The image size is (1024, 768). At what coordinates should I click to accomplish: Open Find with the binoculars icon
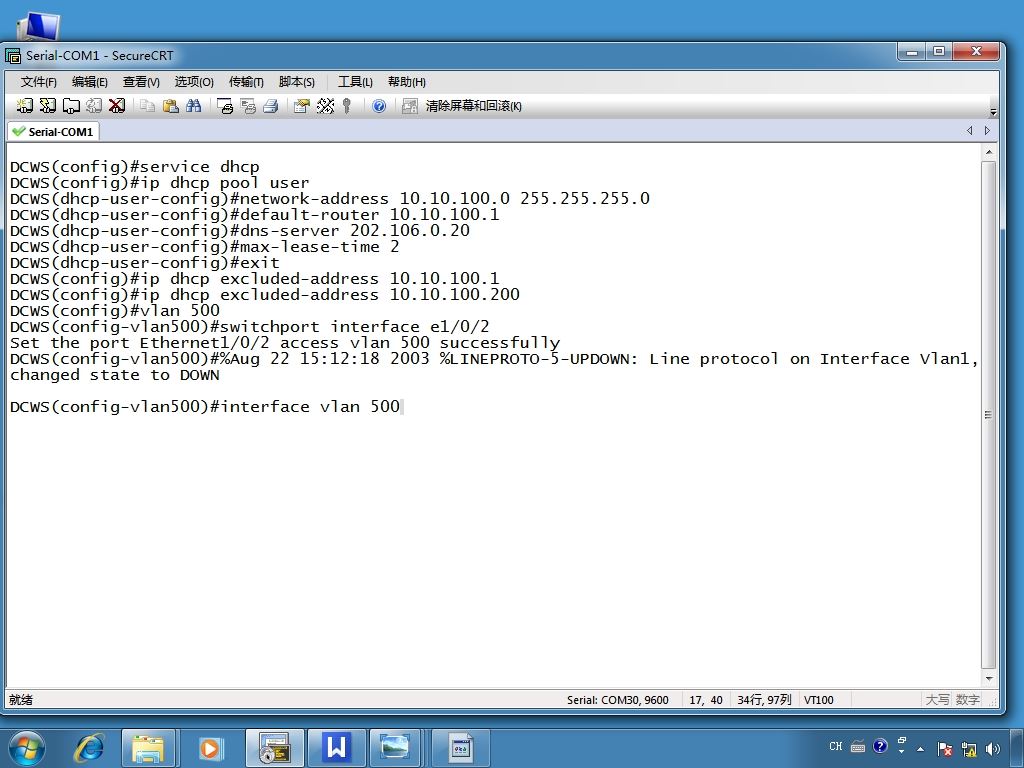193,106
